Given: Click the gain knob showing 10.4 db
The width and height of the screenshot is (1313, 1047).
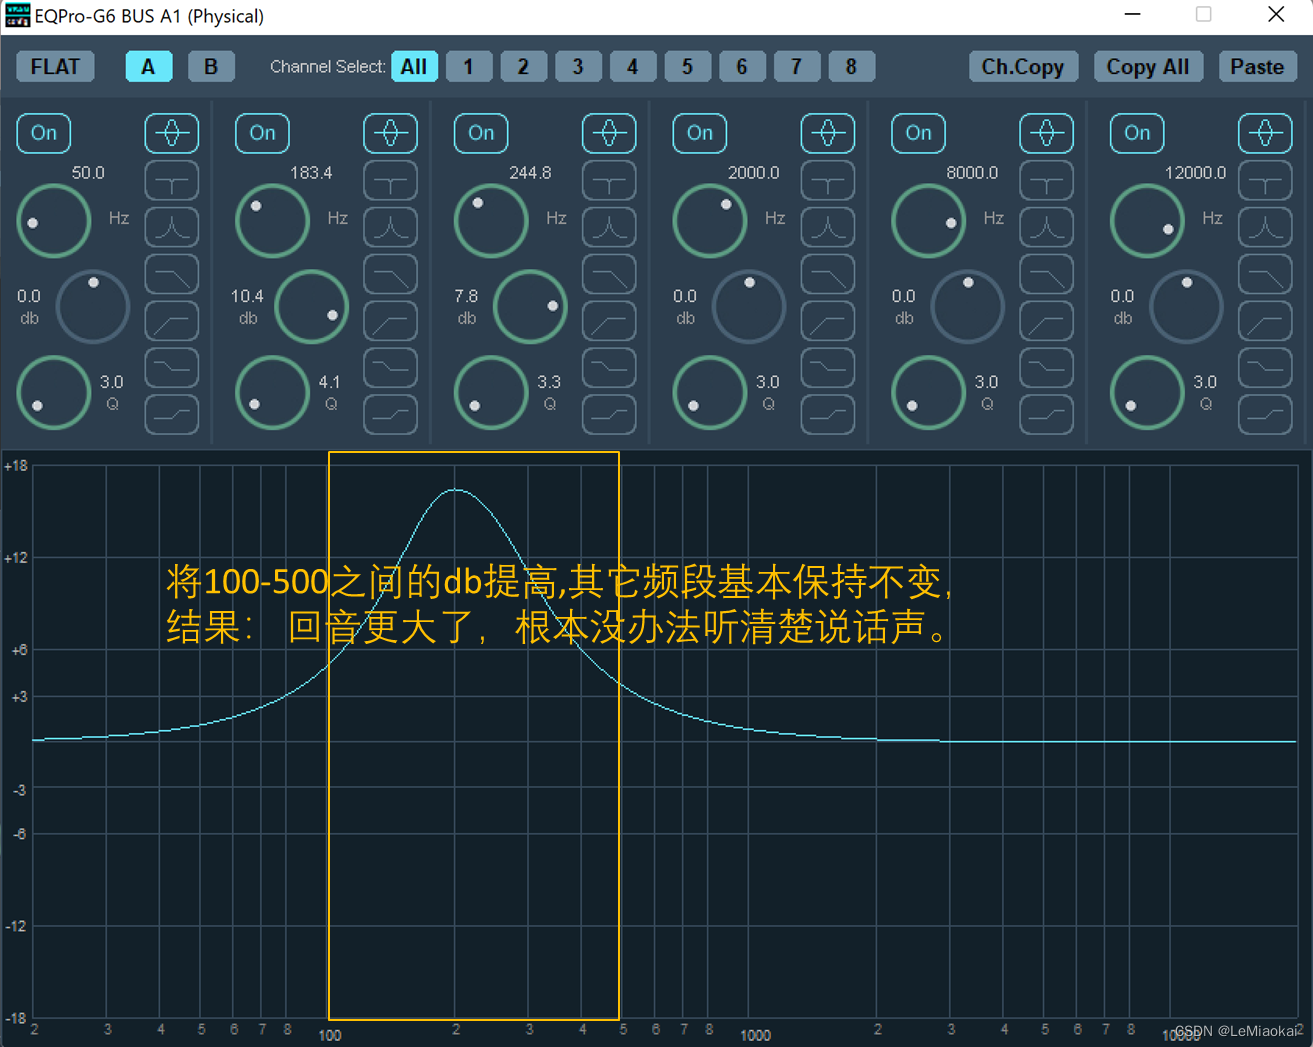Looking at the screenshot, I should [x=311, y=306].
